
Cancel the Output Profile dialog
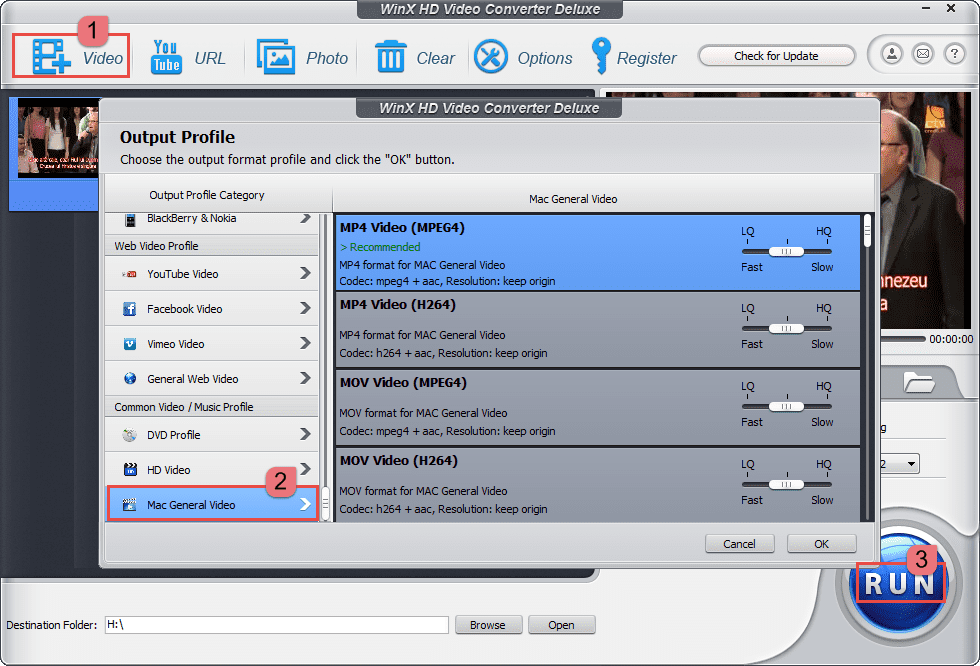[739, 544]
